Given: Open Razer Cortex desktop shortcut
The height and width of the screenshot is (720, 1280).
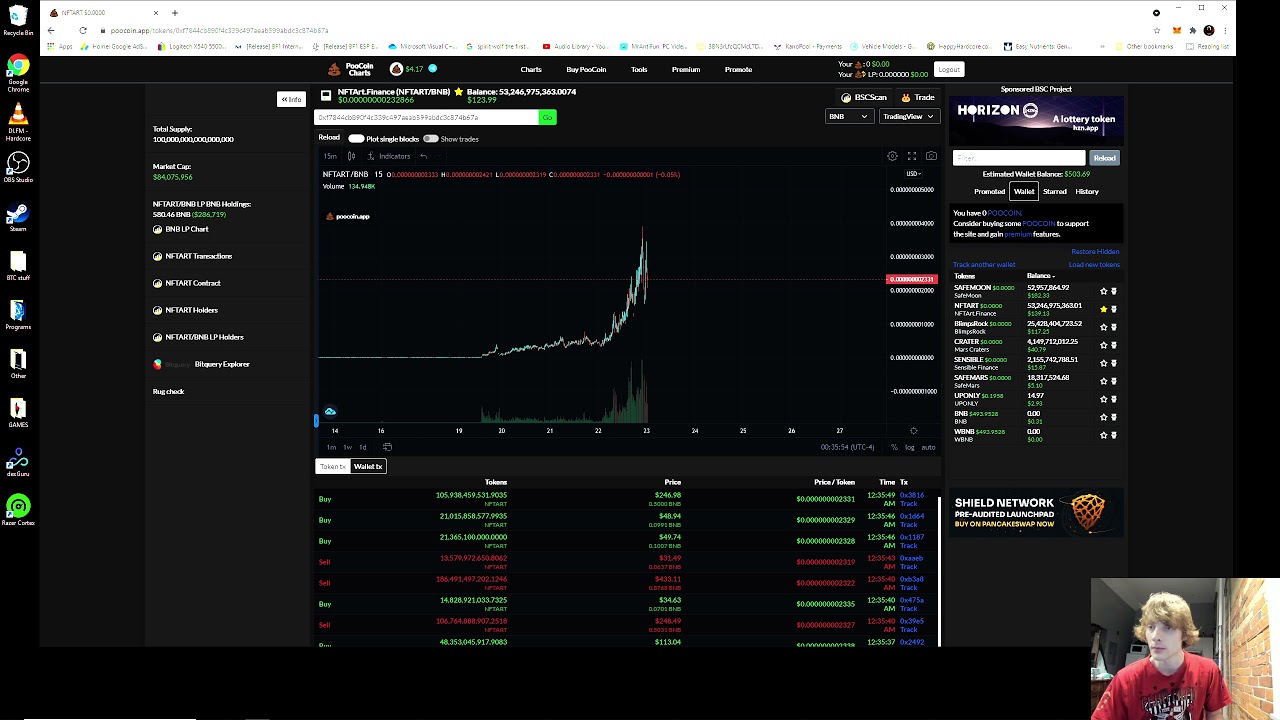Looking at the screenshot, I should click(x=18, y=510).
